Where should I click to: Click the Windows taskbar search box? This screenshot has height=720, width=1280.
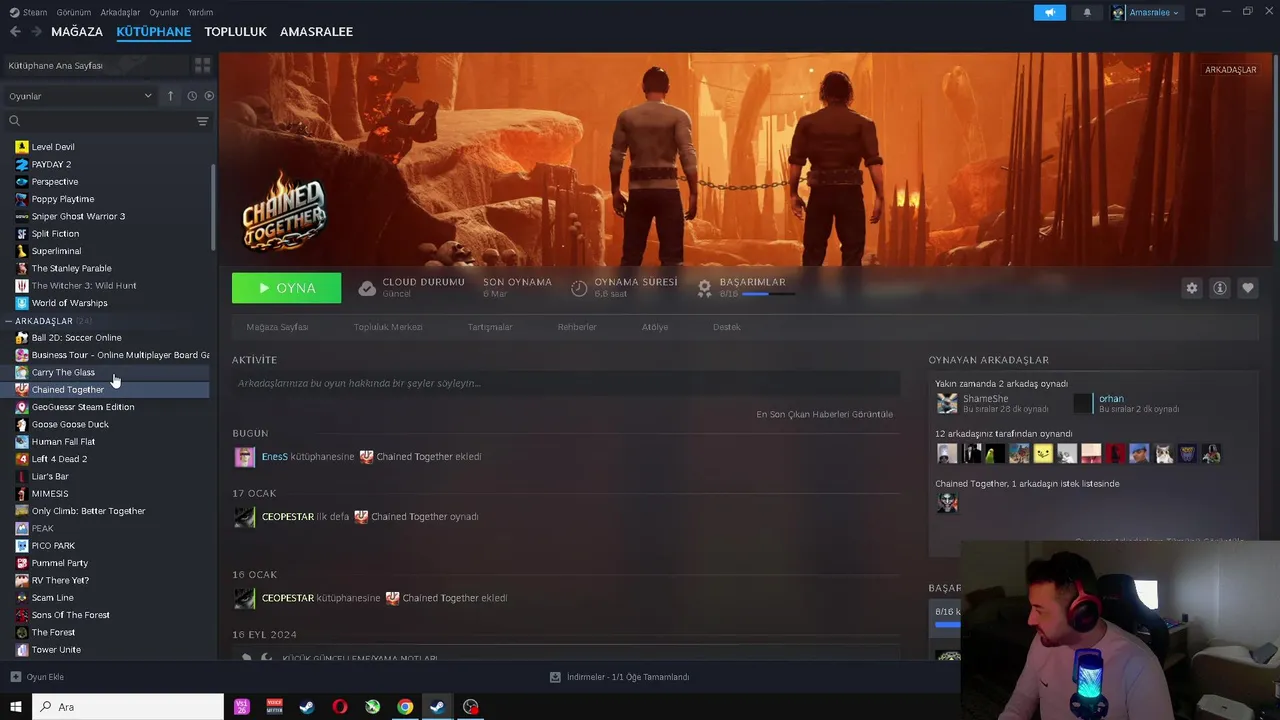[128, 707]
